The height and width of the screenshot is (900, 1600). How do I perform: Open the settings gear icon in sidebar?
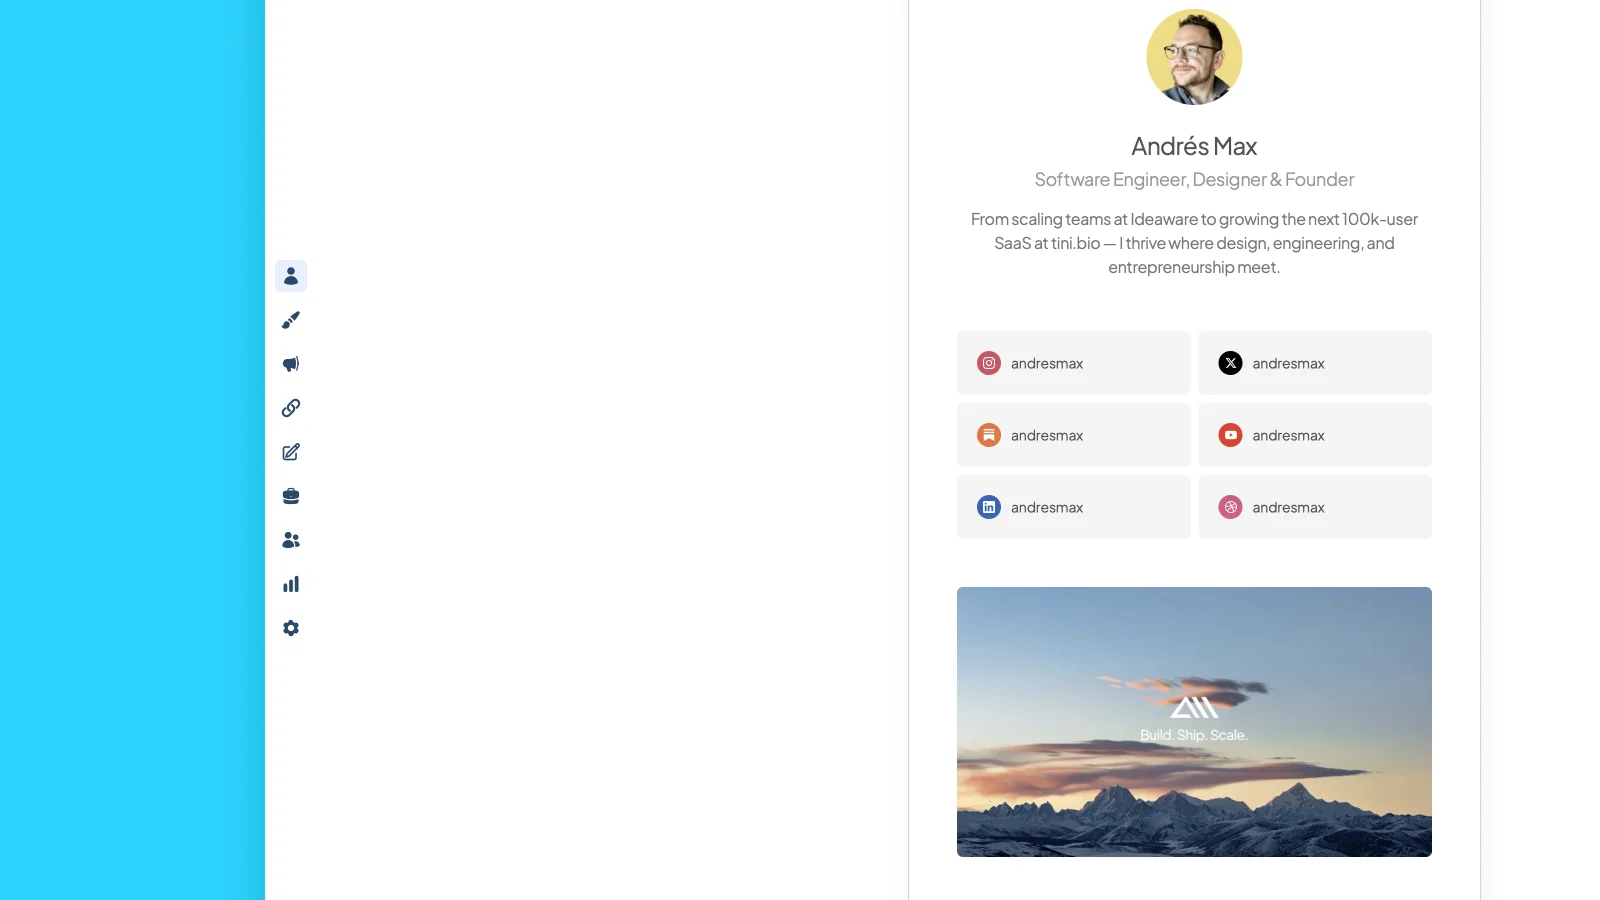(291, 628)
